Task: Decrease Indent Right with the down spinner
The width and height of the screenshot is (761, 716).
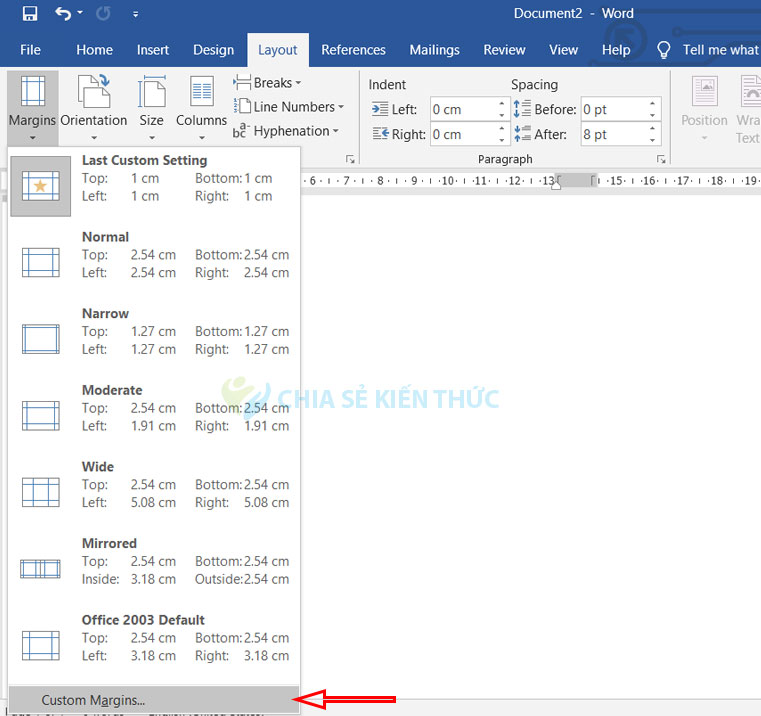Action: (x=502, y=140)
